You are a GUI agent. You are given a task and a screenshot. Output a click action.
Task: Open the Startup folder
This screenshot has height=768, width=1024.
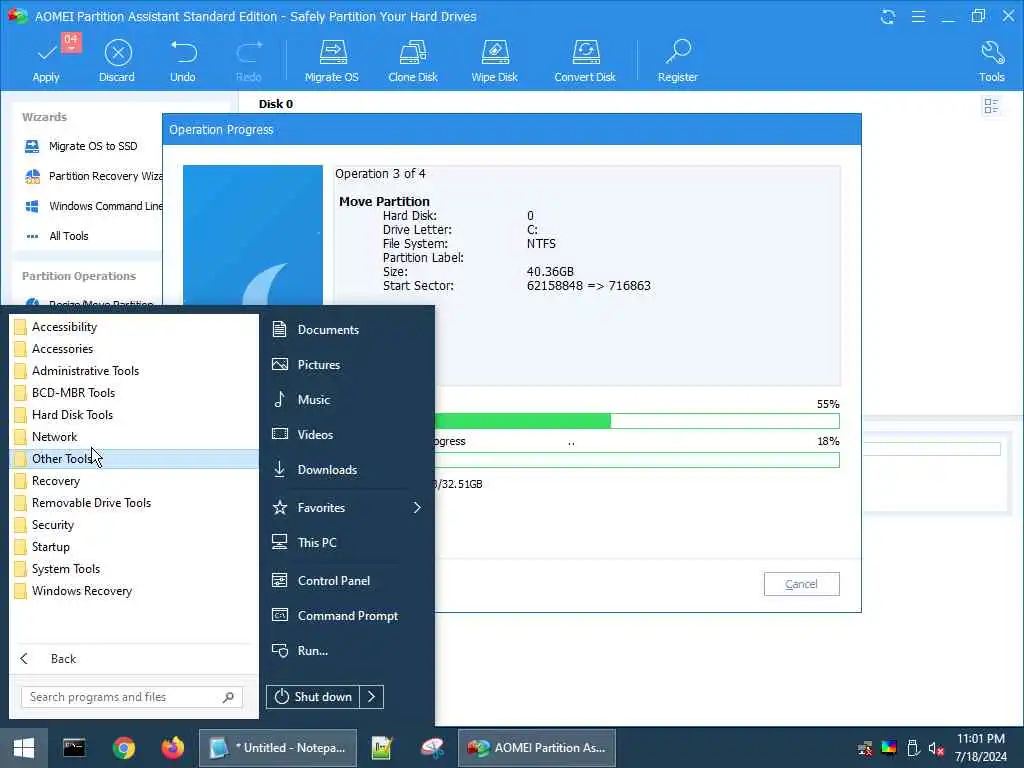tap(135, 547)
